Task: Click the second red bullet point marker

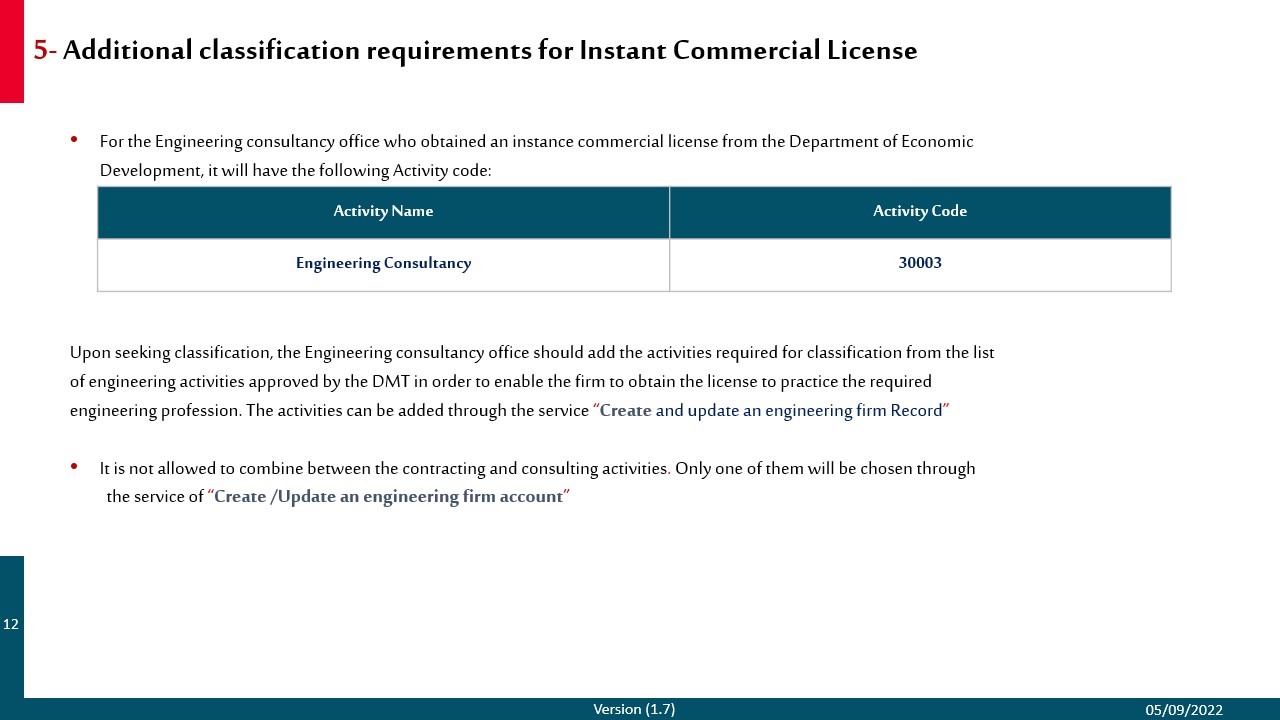Action: click(74, 467)
